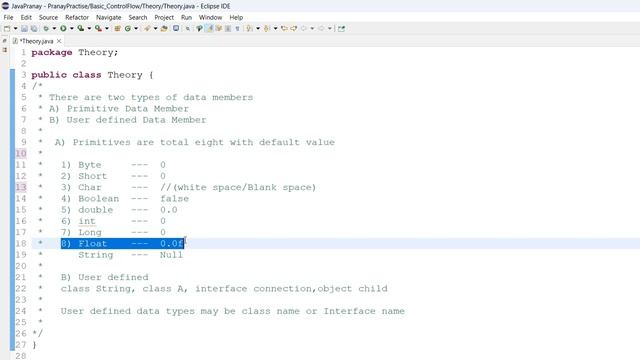640x360 pixels.
Task: Click the 'Boolean --- false' line
Action: tap(125, 199)
